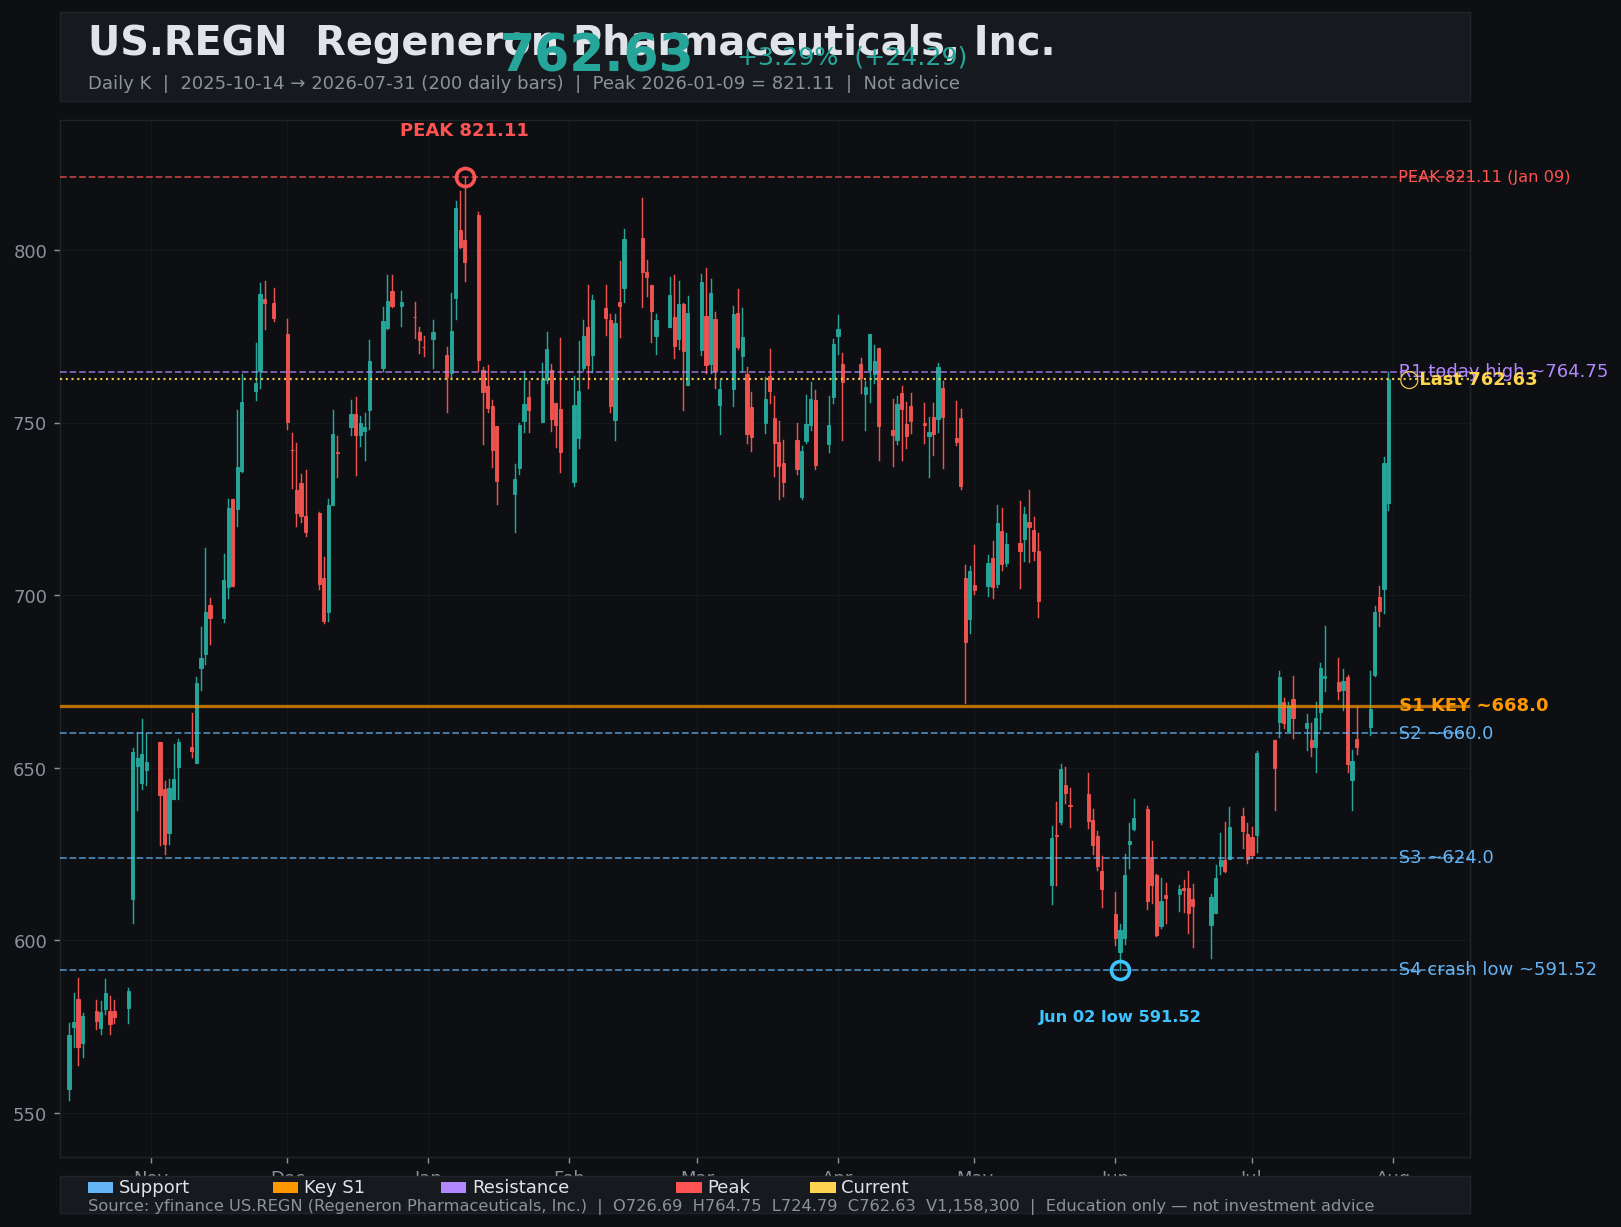Click the "S2 ~660.0" support label
1621x1227 pixels.
tap(1445, 734)
